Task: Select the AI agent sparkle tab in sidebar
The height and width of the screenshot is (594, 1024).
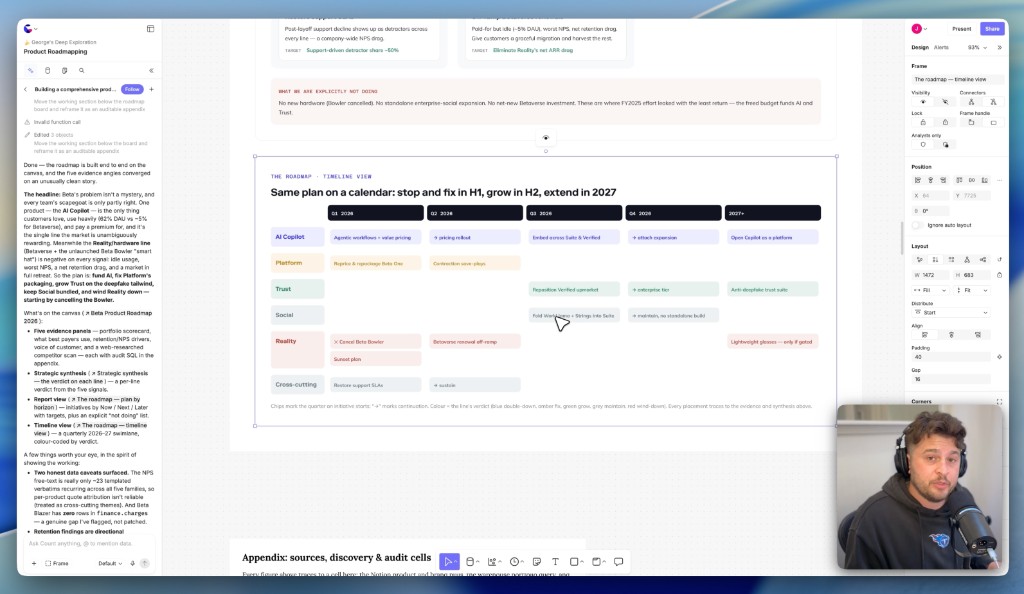Action: (x=31, y=70)
